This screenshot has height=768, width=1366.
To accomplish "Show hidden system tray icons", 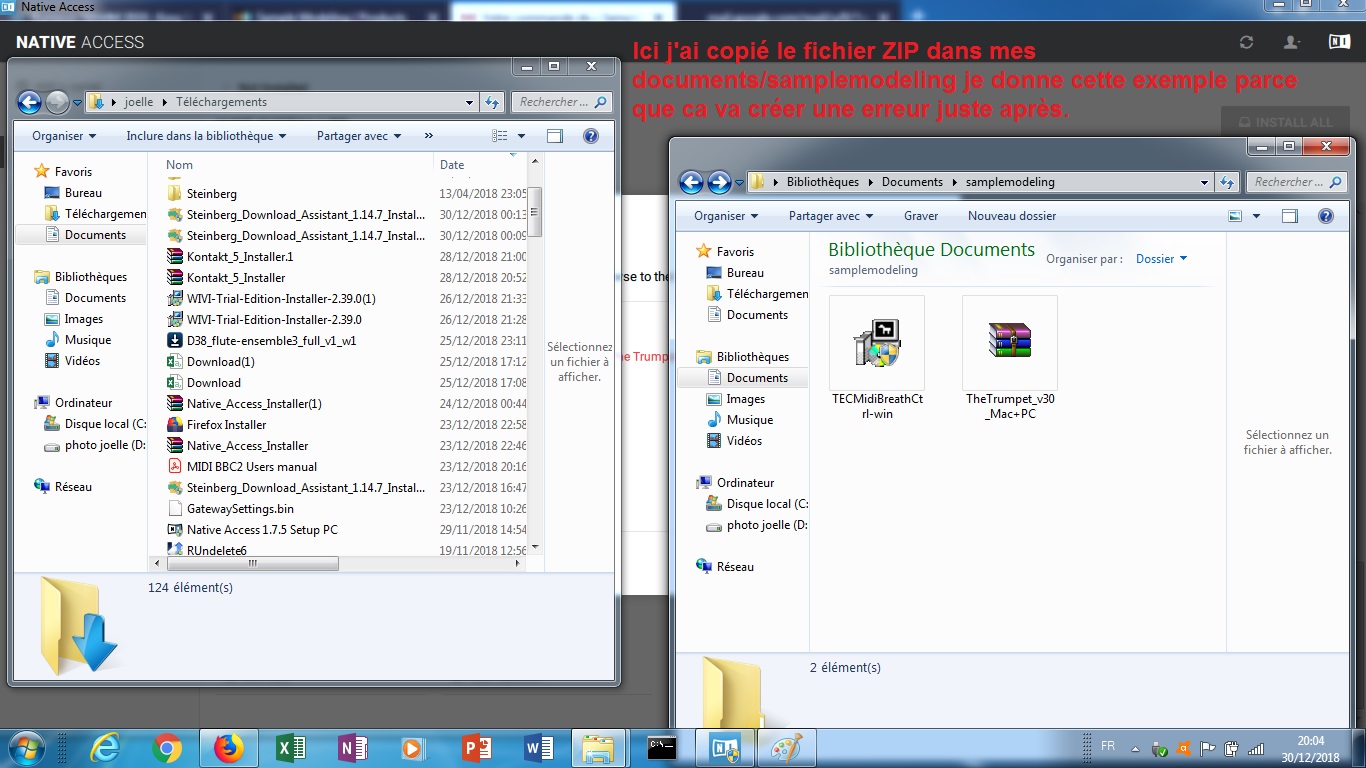I will pyautogui.click(x=1137, y=748).
